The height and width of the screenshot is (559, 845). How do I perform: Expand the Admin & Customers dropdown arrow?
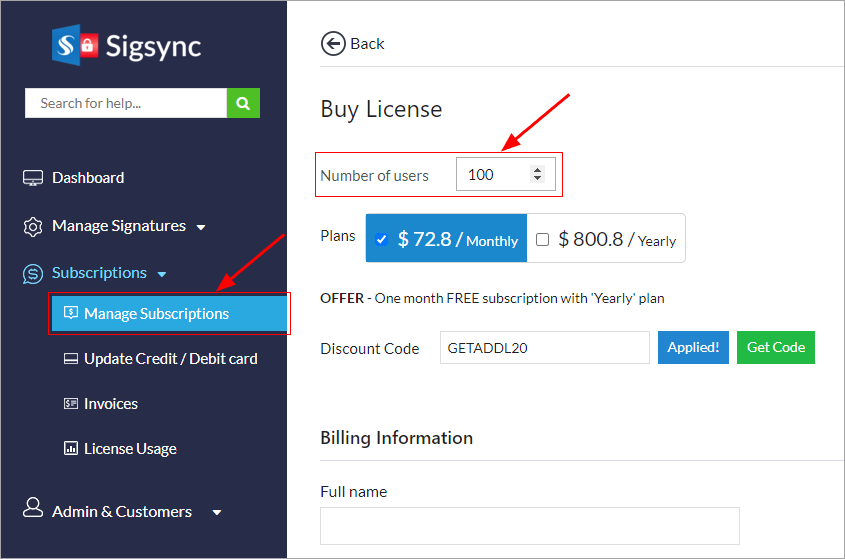(217, 512)
